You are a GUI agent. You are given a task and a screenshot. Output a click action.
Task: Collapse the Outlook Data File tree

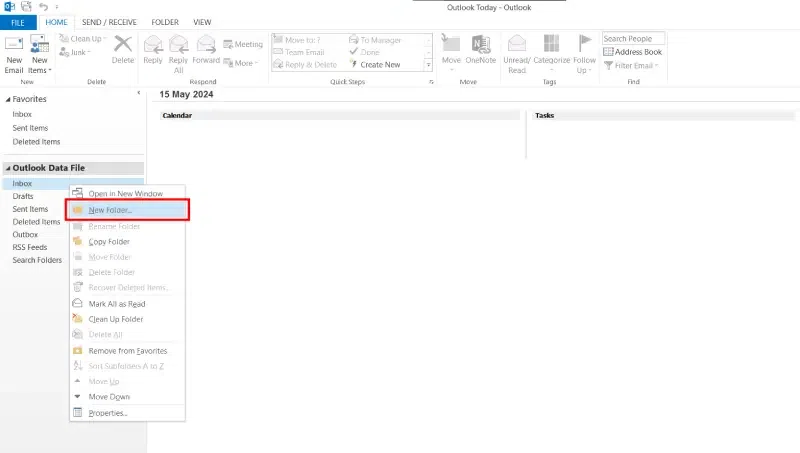click(x=8, y=168)
